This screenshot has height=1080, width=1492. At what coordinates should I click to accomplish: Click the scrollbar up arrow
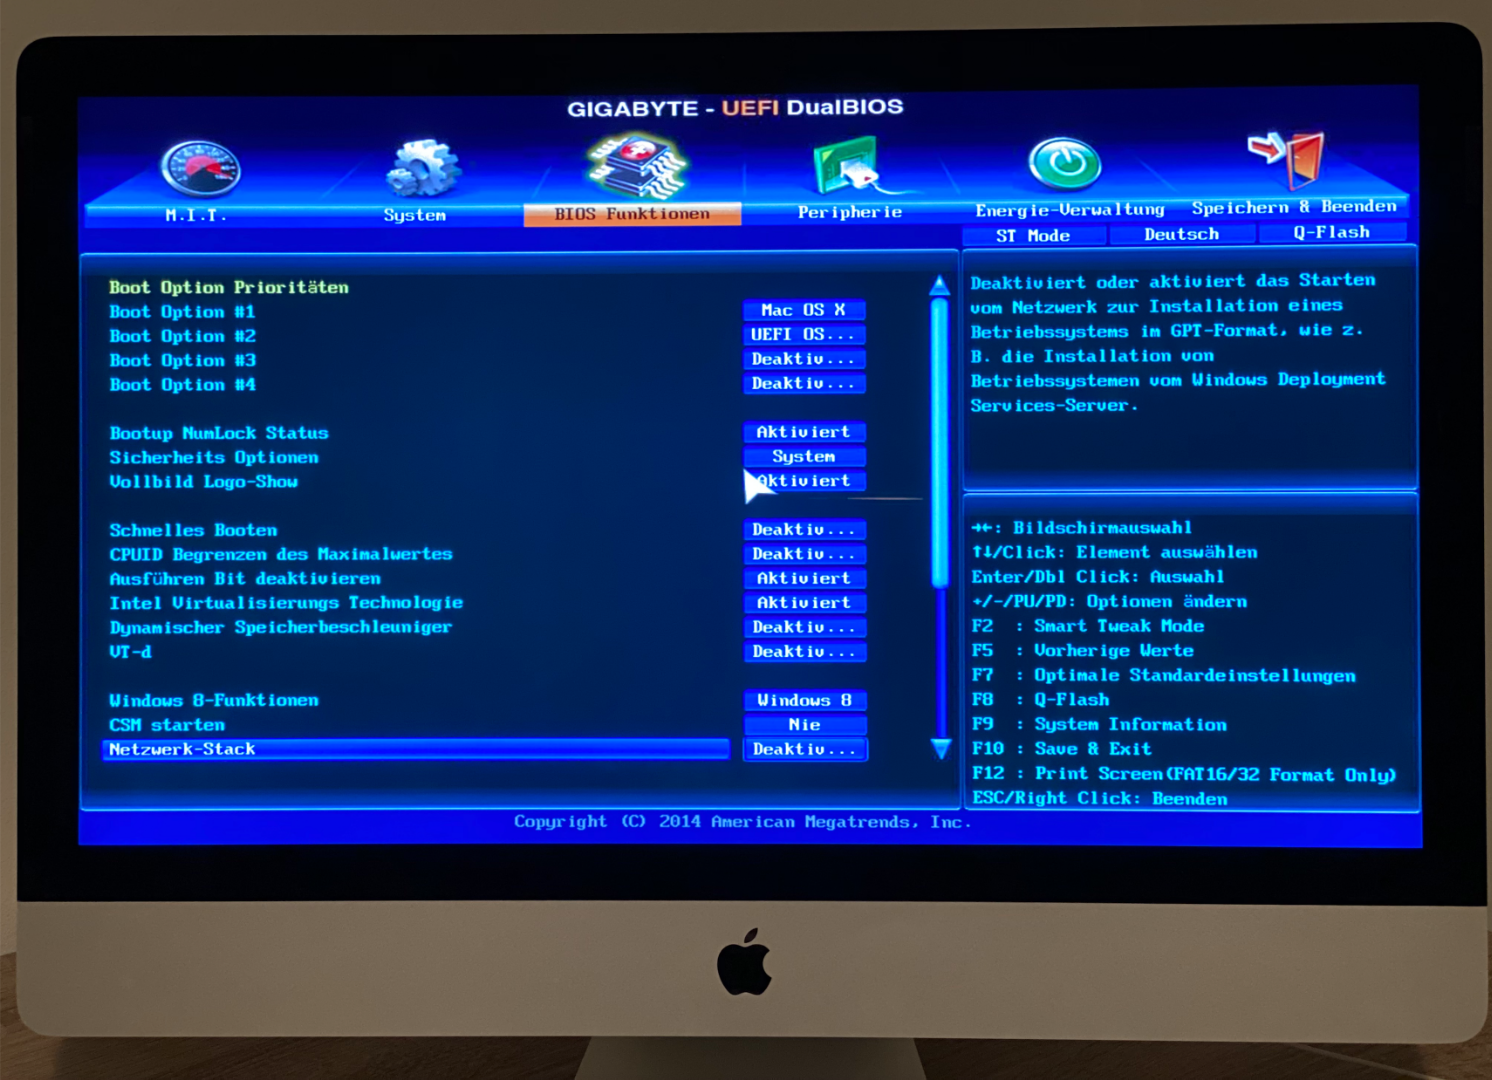point(940,286)
